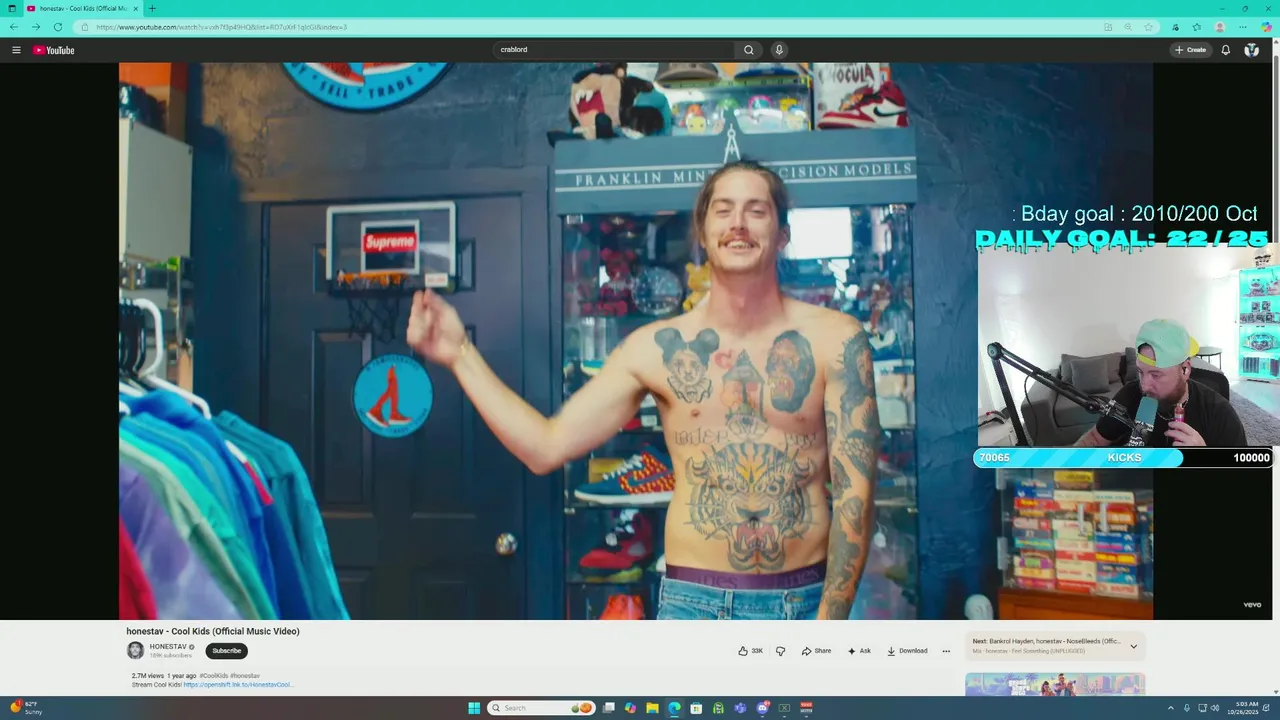Image resolution: width=1280 pixels, height=720 pixels.
Task: Add page to favorites with star icon
Action: [x=1149, y=27]
